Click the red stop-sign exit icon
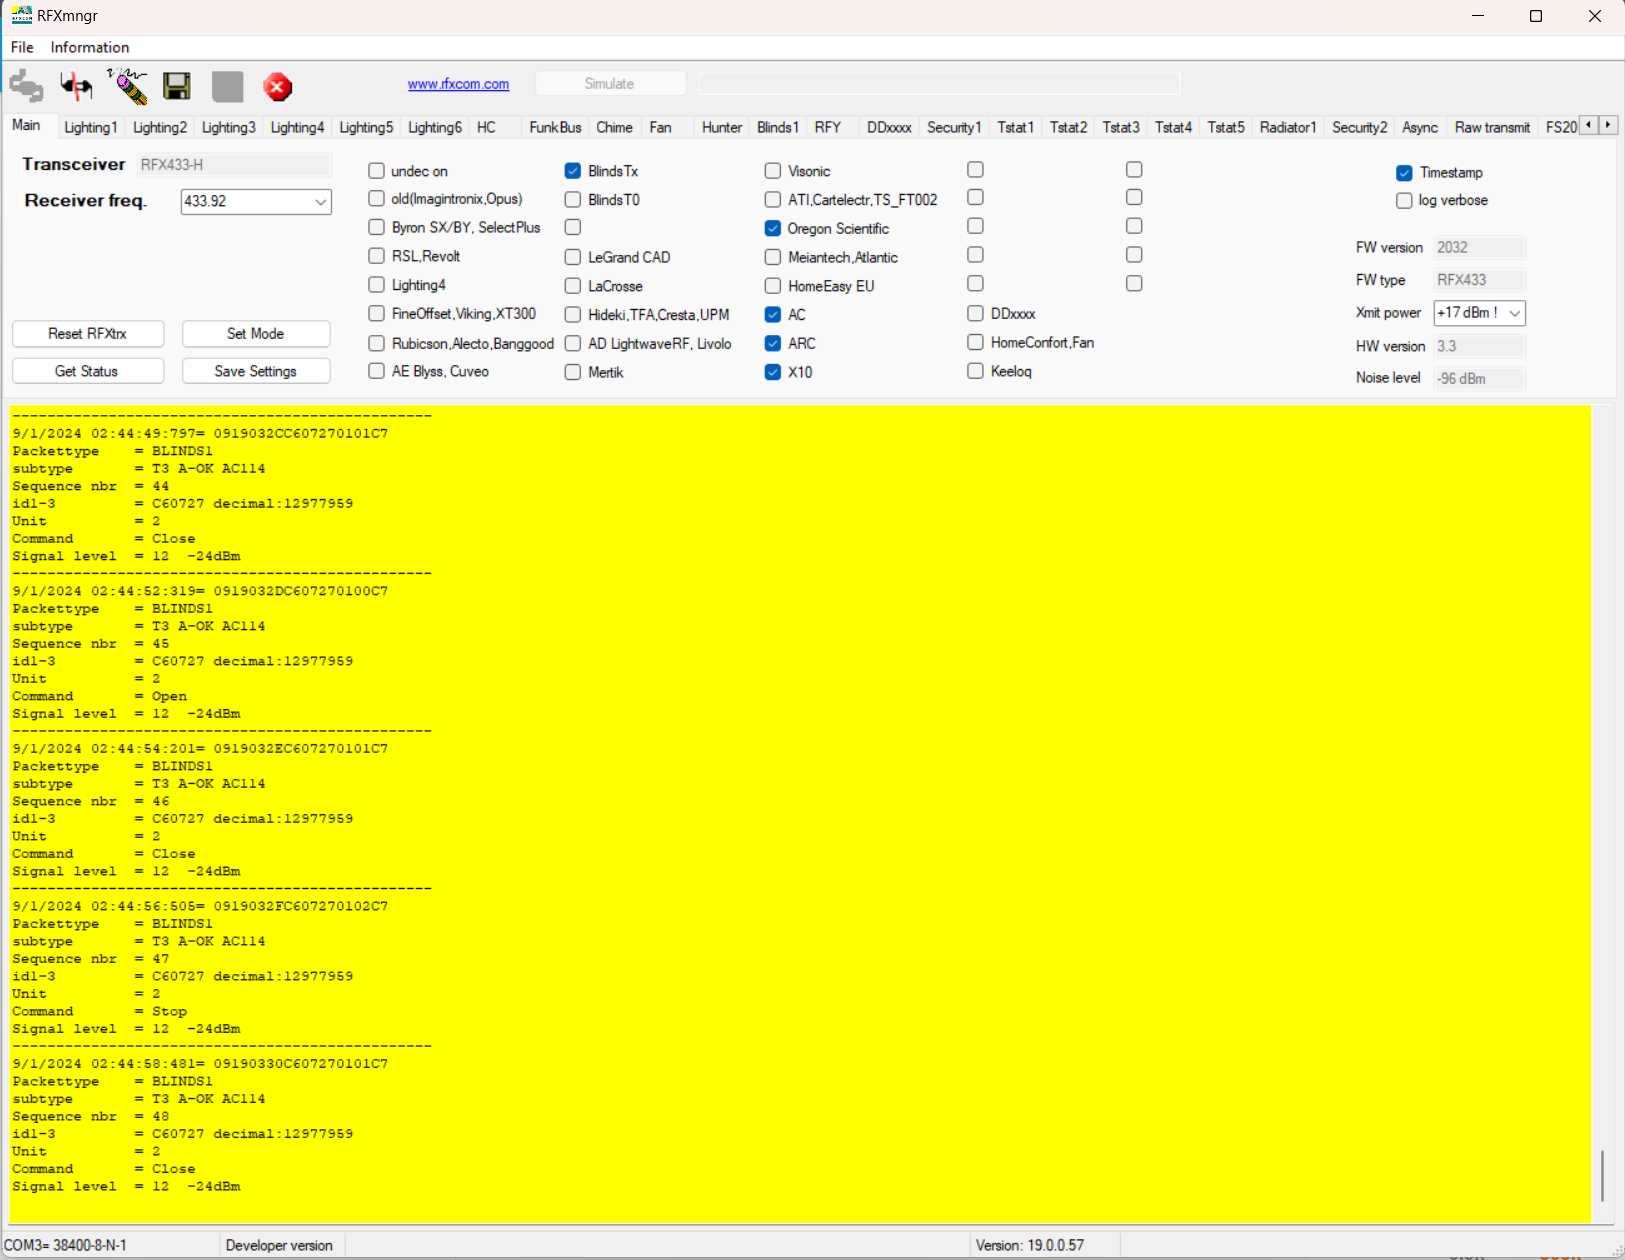Image resolution: width=1625 pixels, height=1260 pixels. 277,87
